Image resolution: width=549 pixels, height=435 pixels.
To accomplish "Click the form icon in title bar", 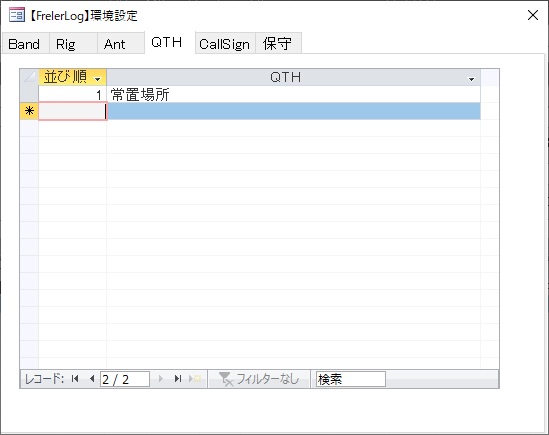I will click(x=17, y=15).
